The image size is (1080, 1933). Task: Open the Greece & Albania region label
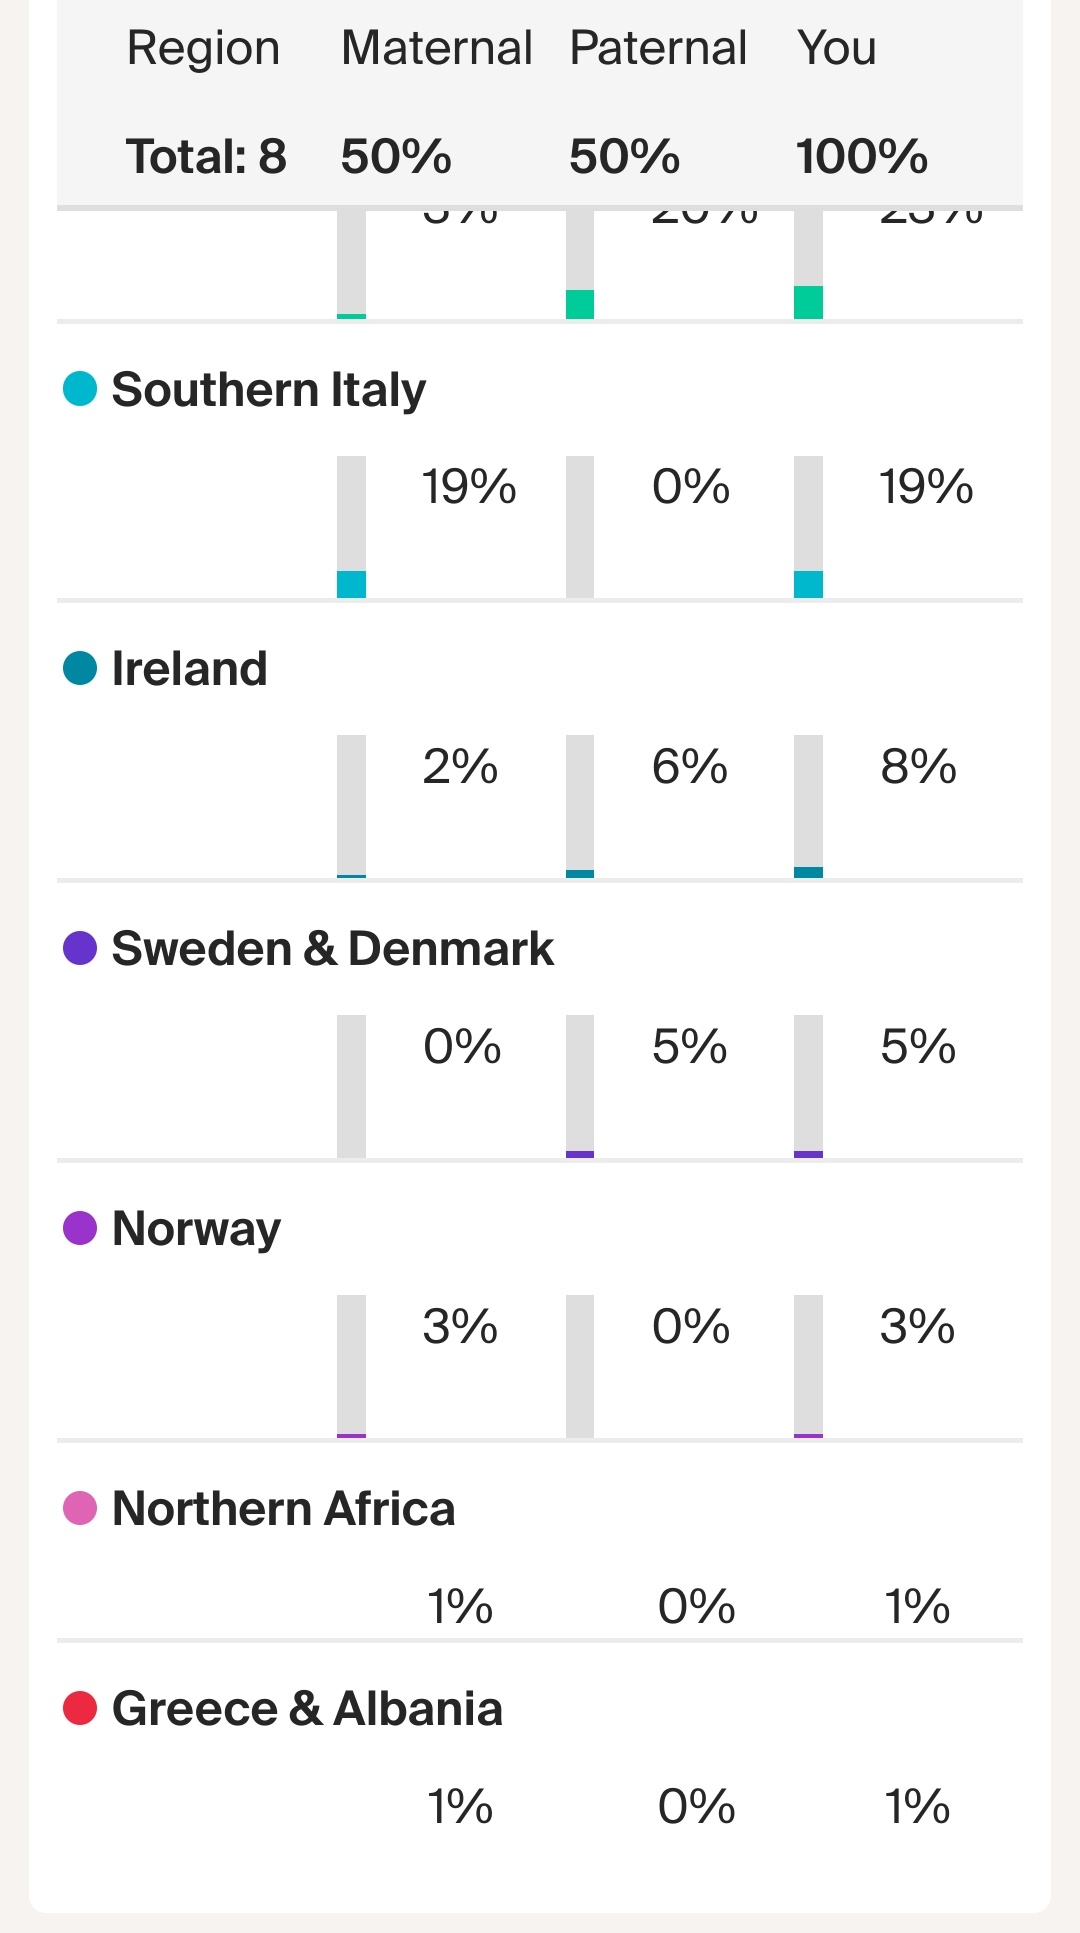[307, 1708]
